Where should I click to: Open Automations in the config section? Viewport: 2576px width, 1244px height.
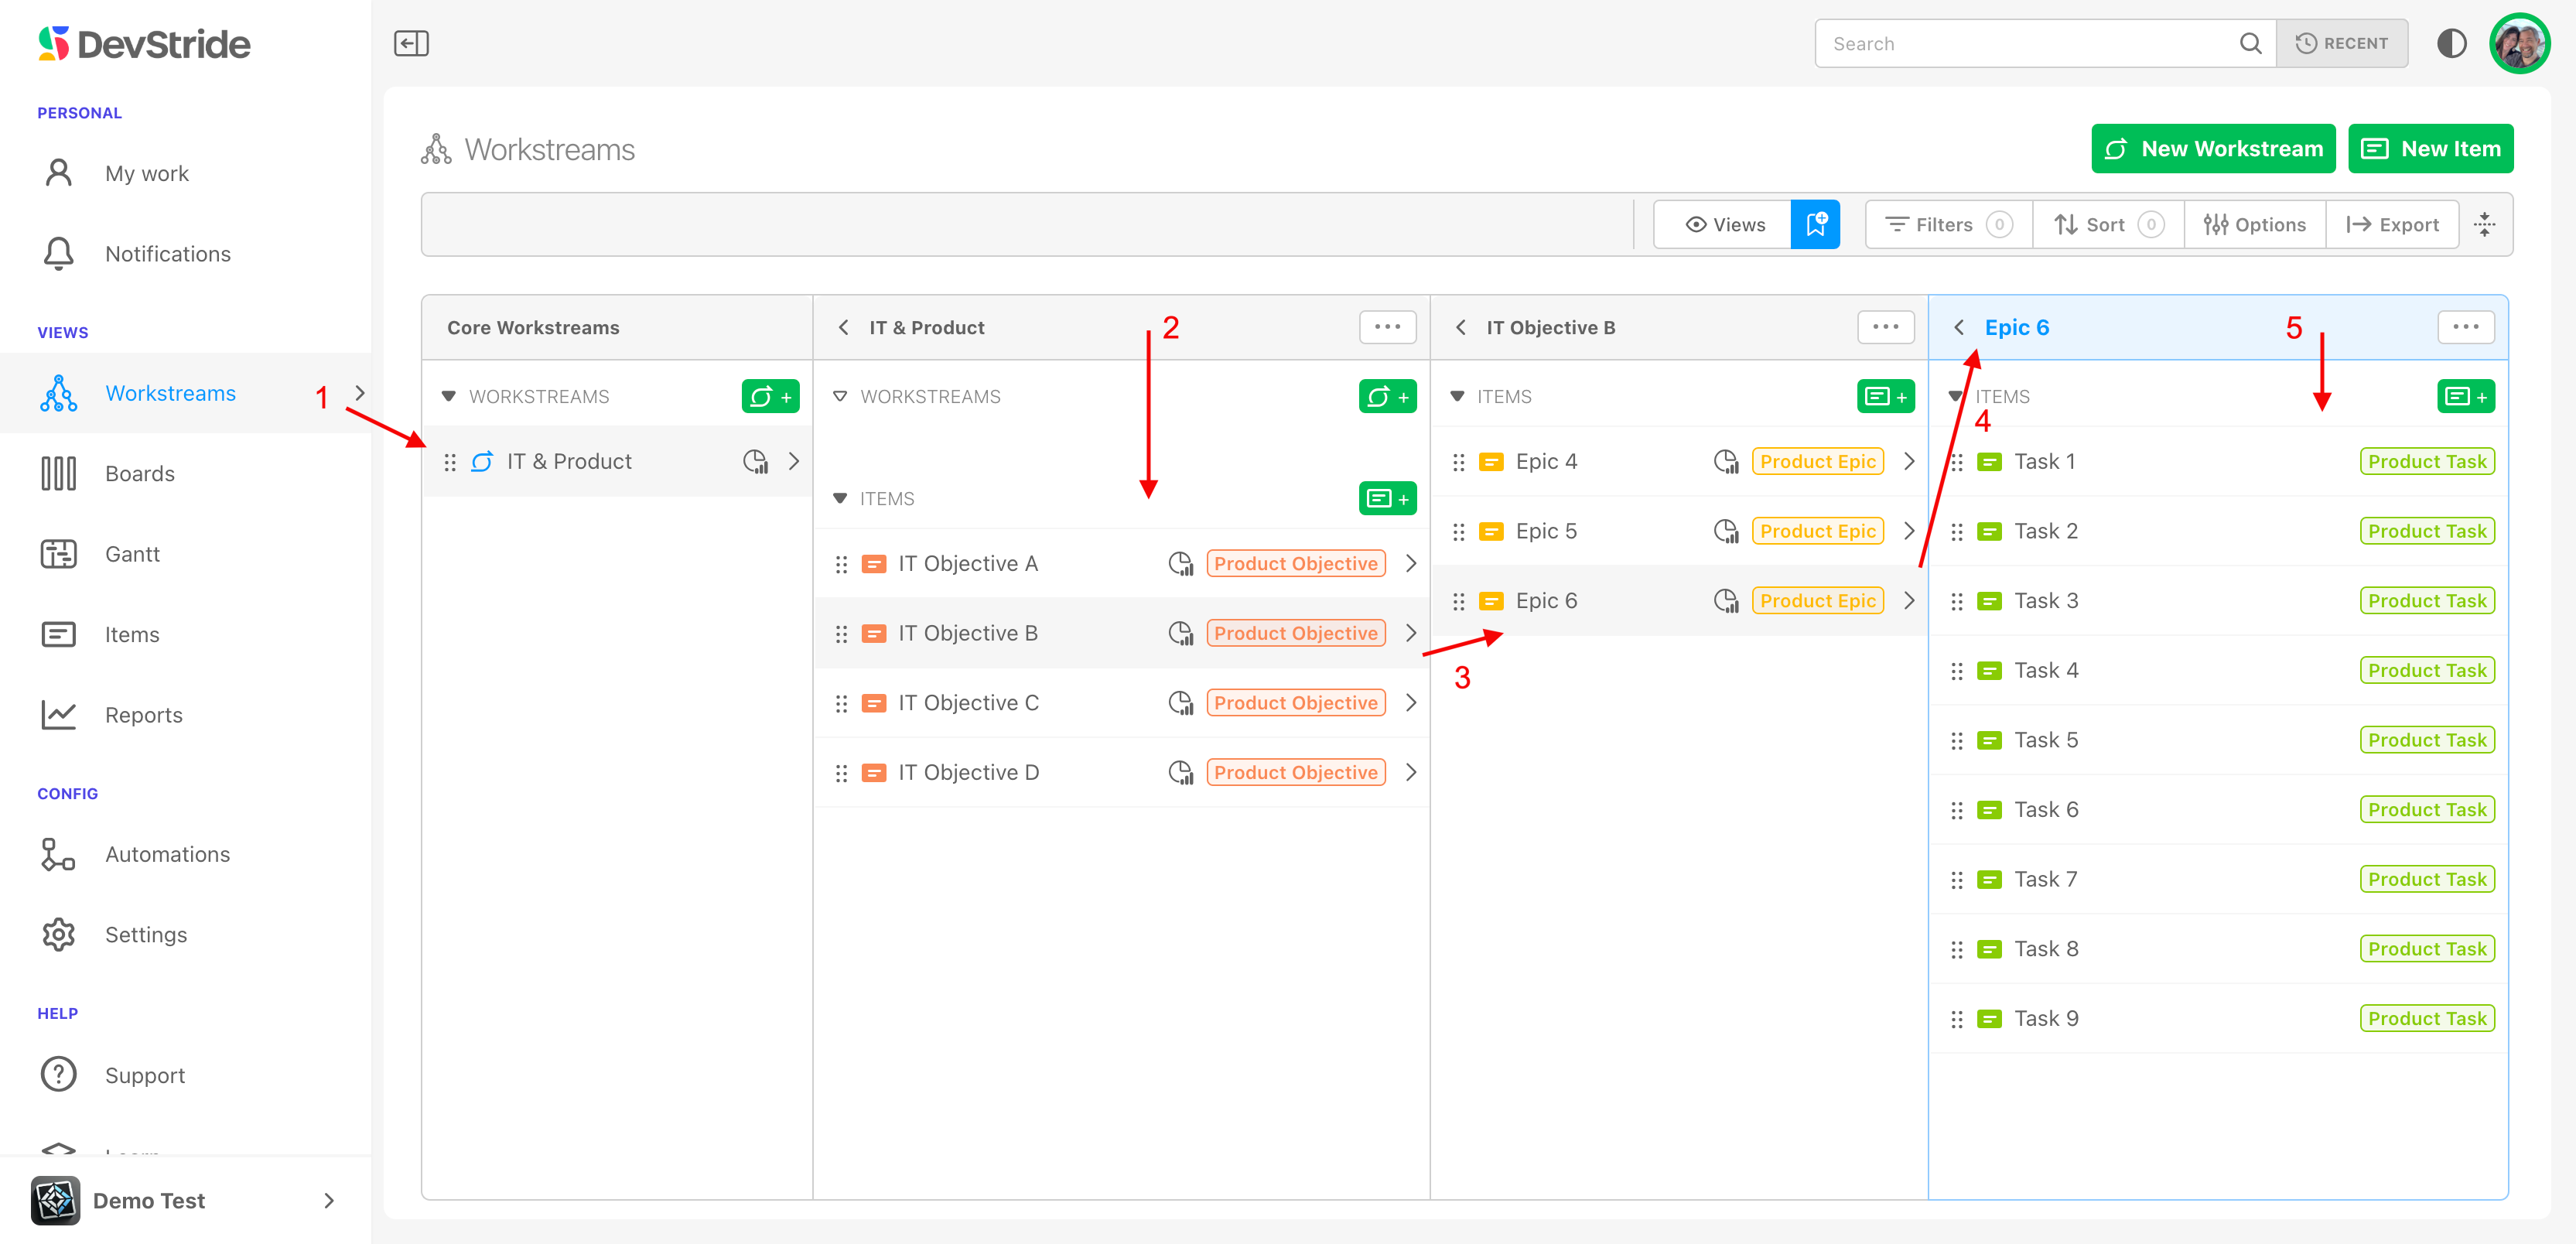click(x=167, y=854)
